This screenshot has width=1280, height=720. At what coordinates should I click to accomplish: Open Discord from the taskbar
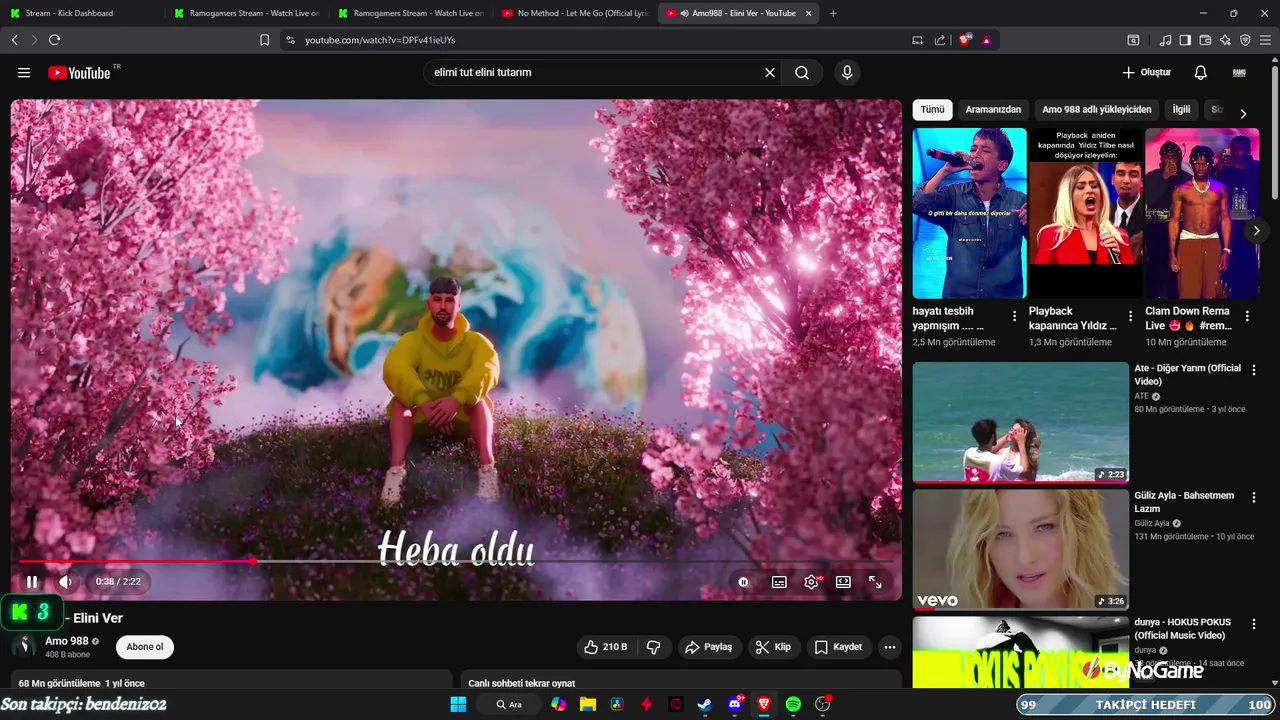[735, 704]
